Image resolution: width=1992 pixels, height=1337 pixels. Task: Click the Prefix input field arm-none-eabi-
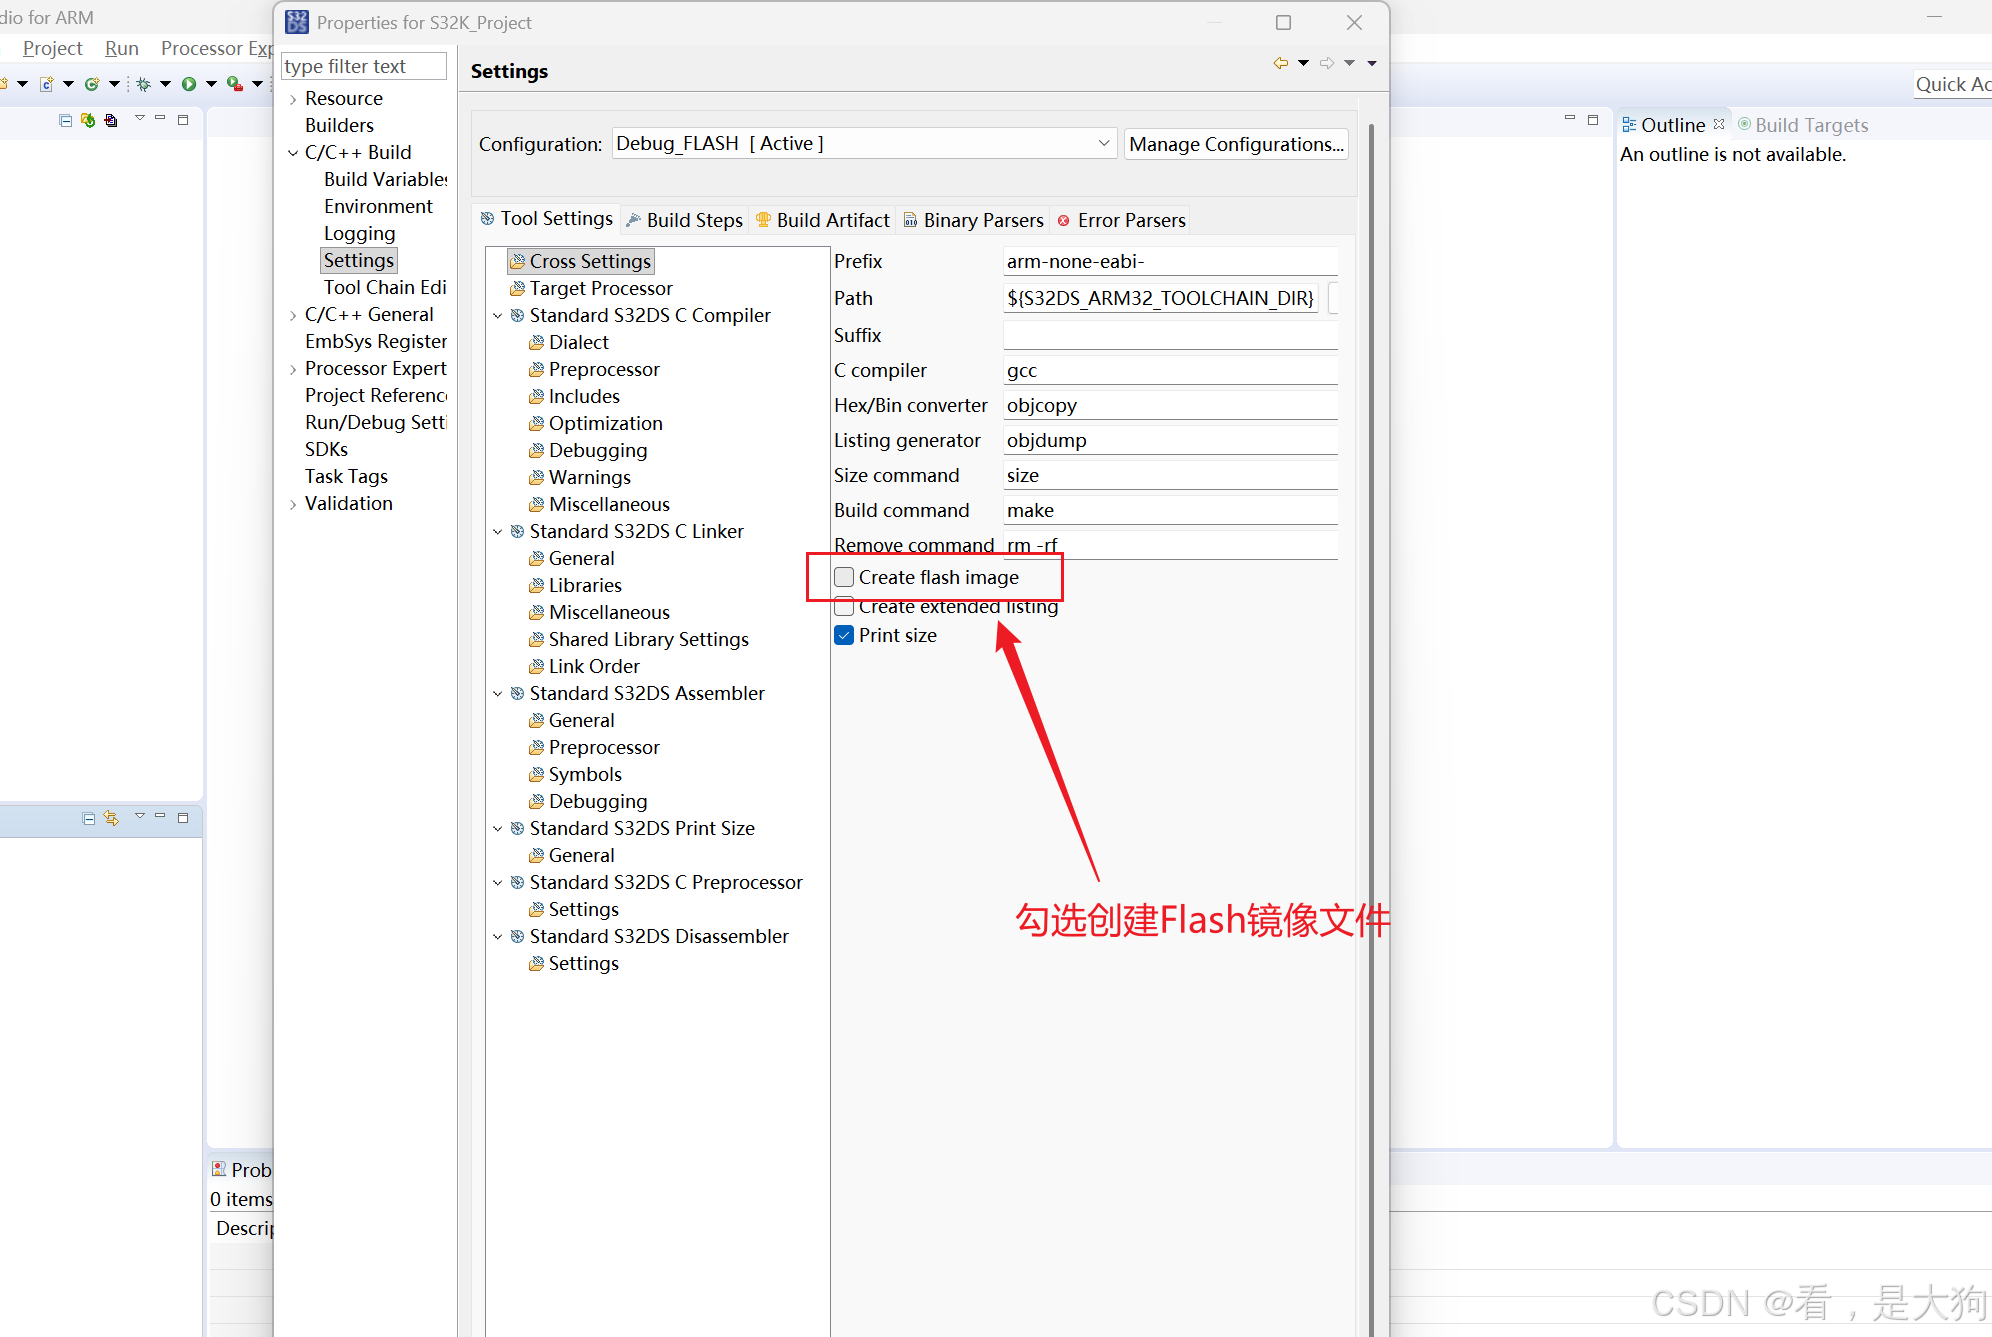point(1170,261)
